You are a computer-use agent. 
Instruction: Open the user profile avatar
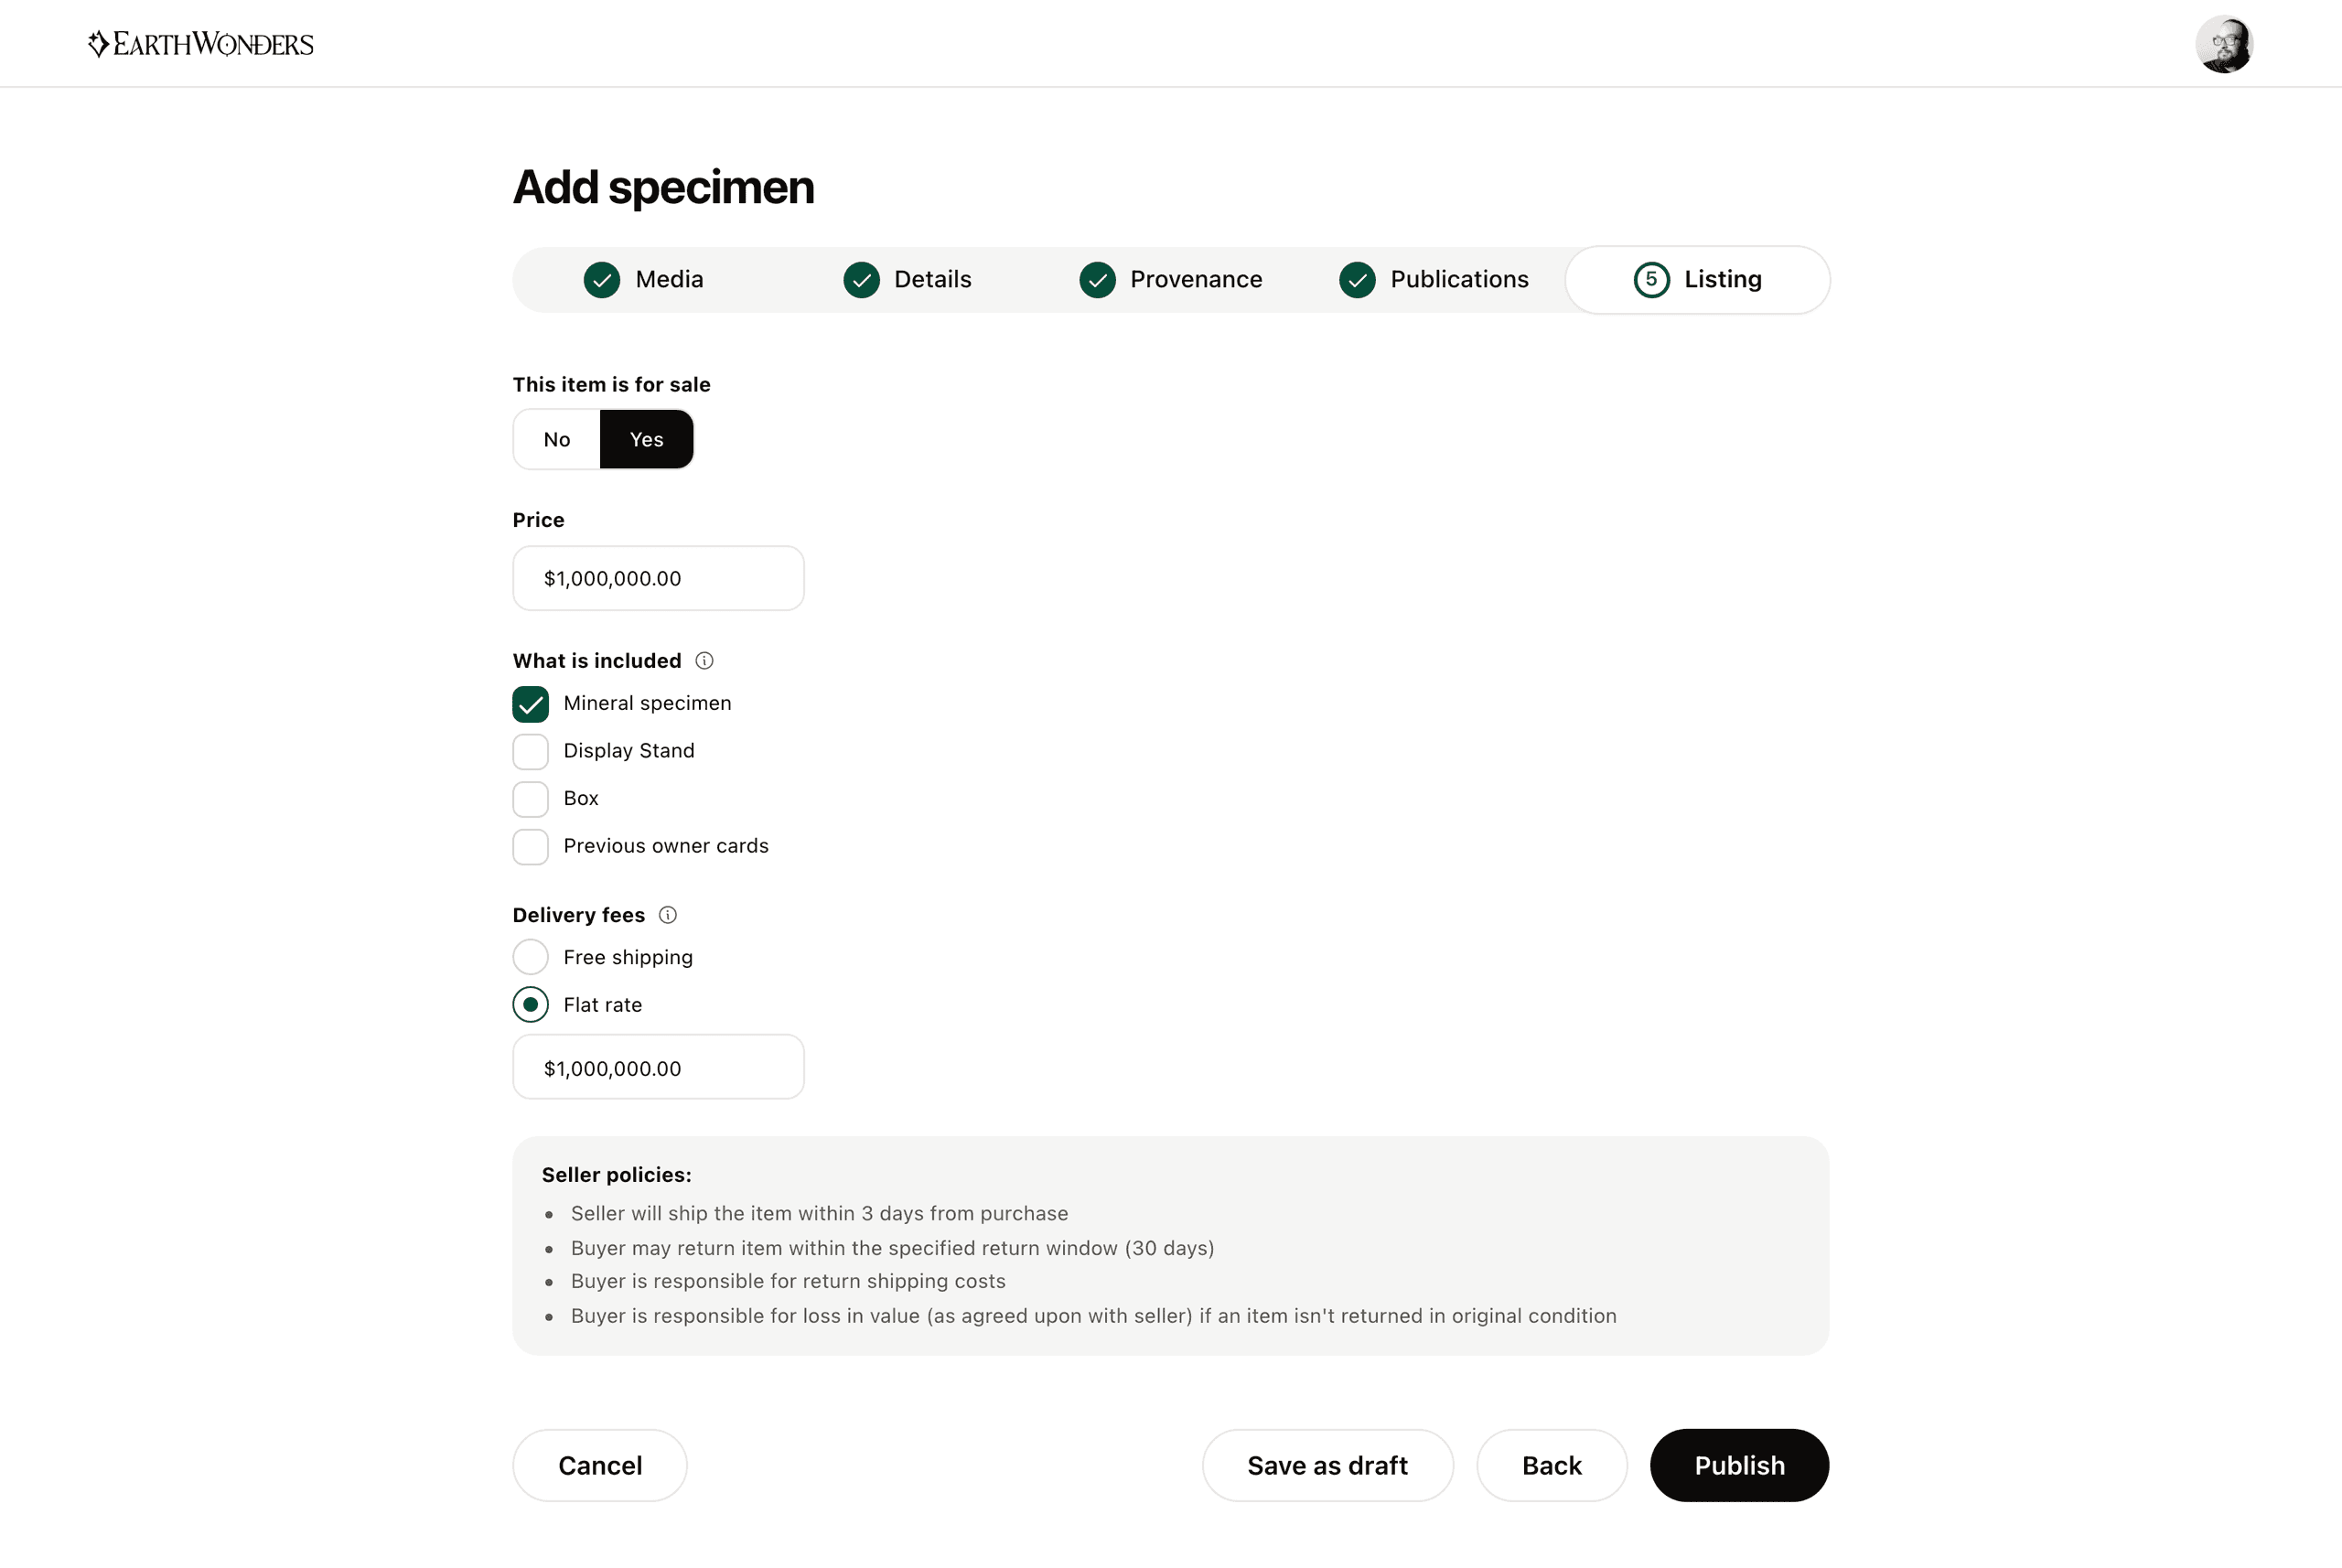[2224, 44]
